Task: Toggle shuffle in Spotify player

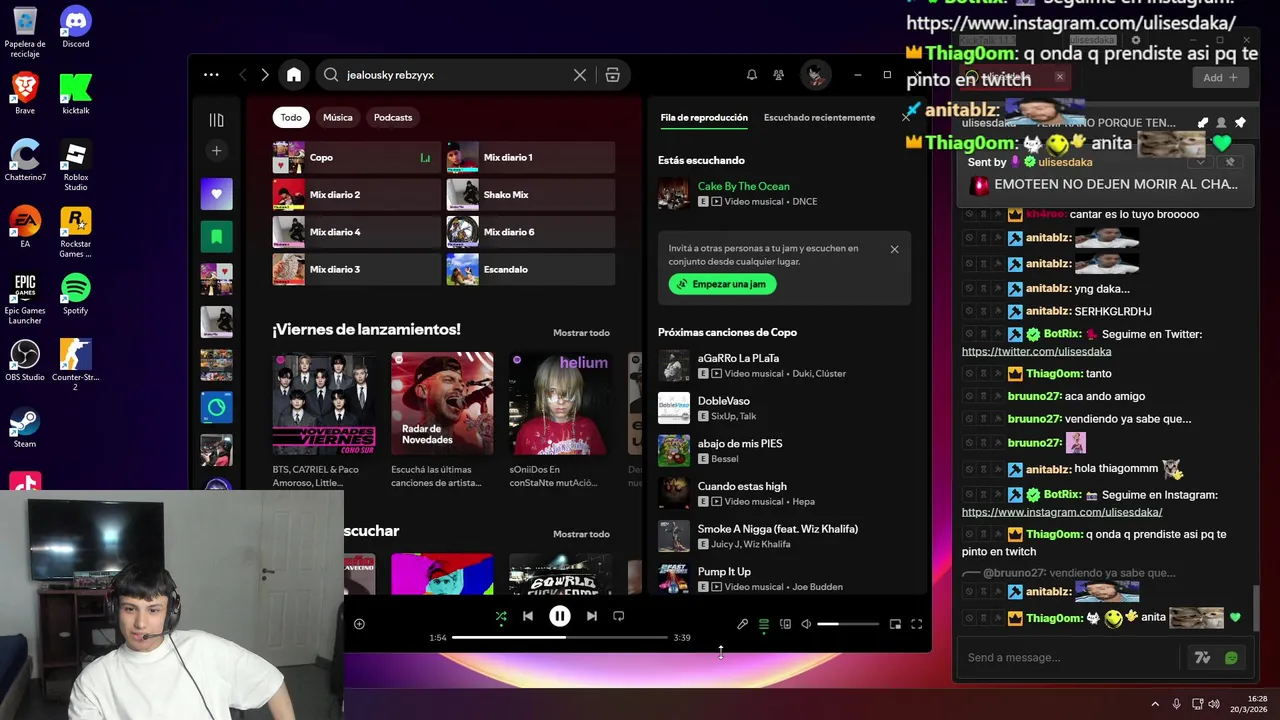Action: (501, 616)
